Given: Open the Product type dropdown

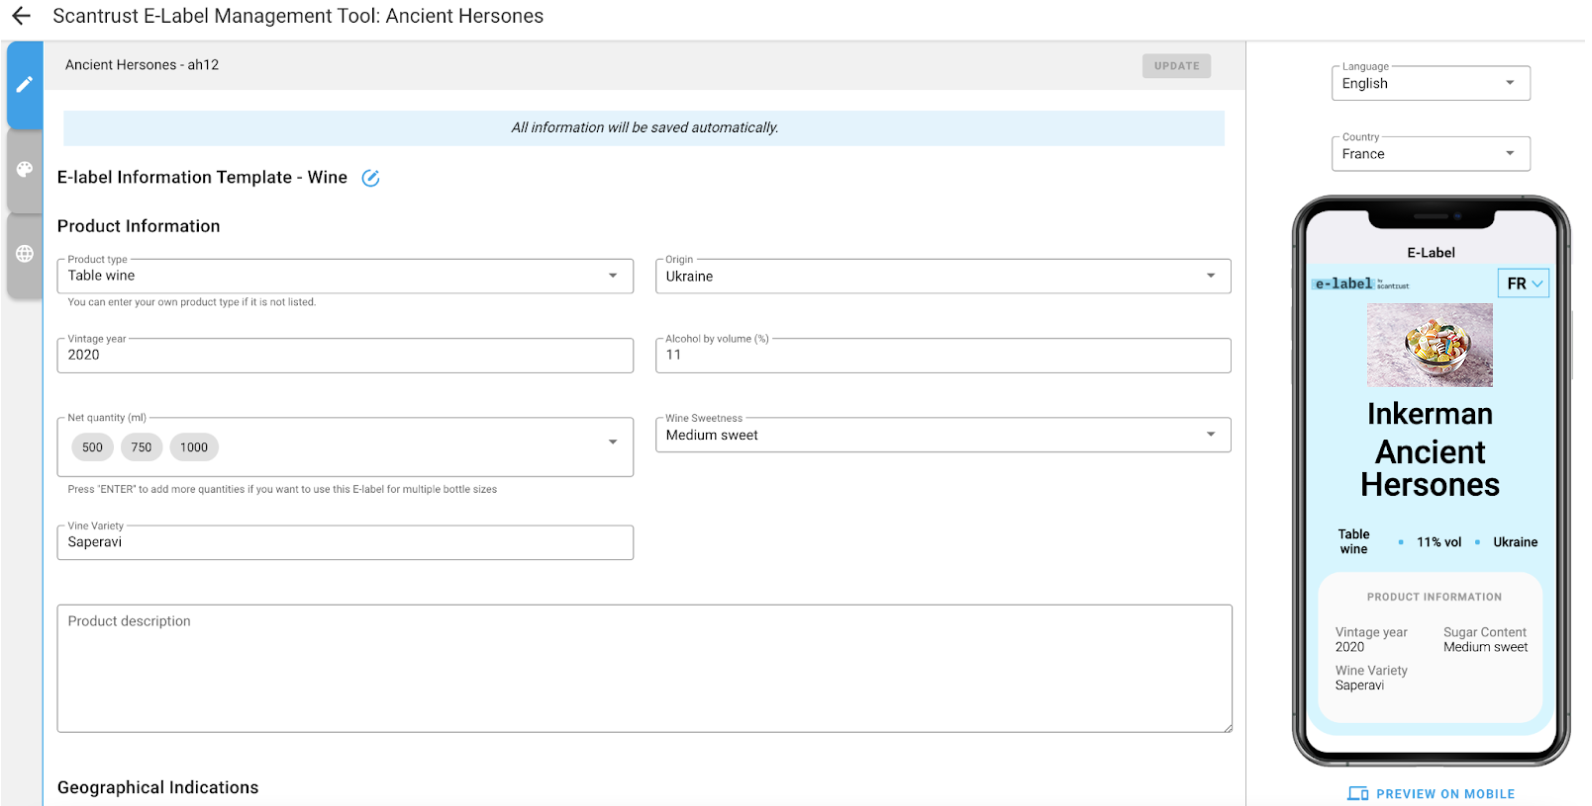Looking at the screenshot, I should (x=345, y=276).
